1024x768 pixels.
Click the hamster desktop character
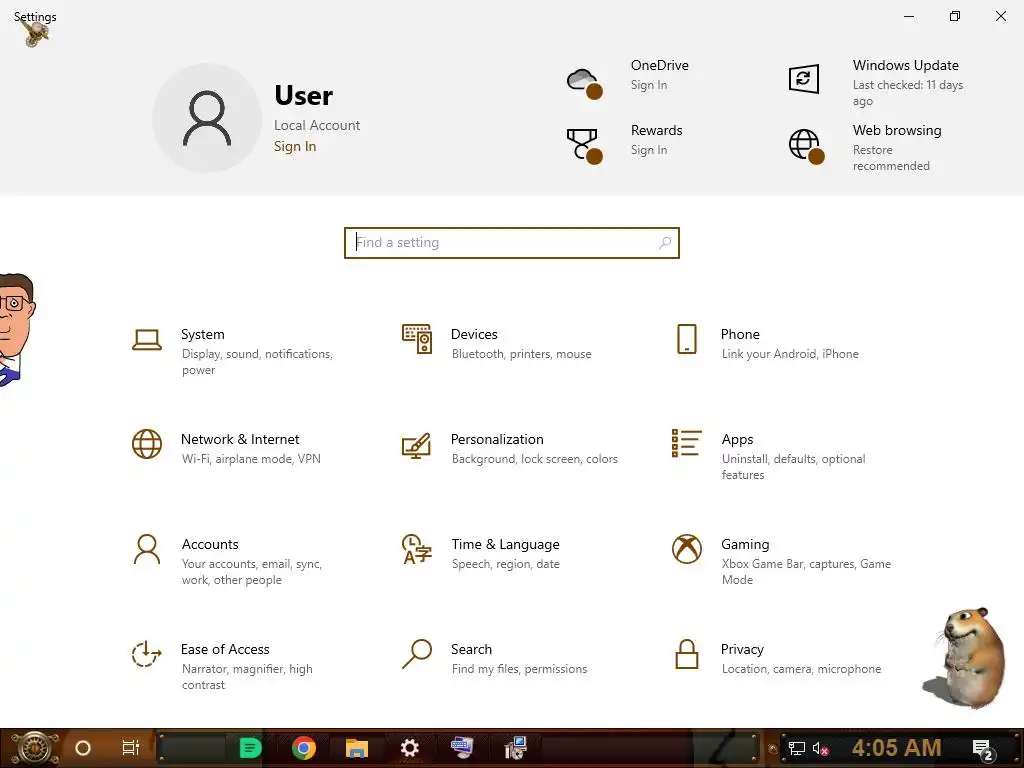pyautogui.click(x=965, y=658)
